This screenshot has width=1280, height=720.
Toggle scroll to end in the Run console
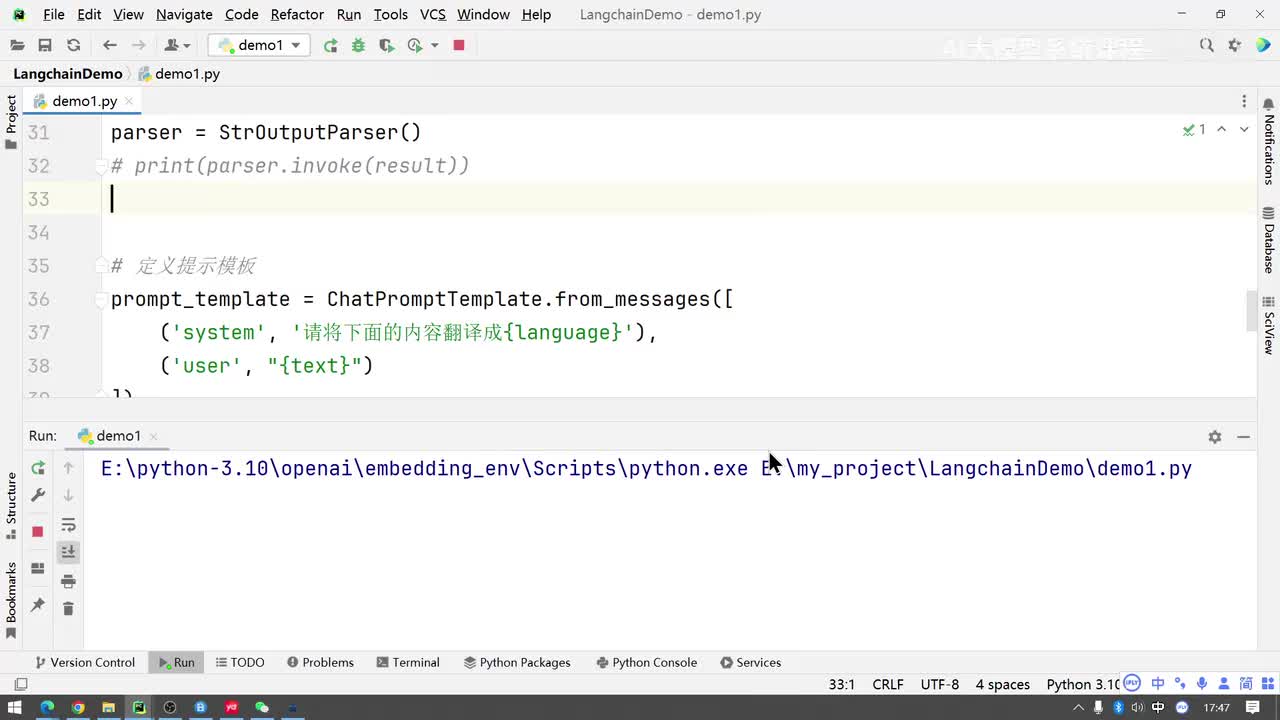(68, 551)
